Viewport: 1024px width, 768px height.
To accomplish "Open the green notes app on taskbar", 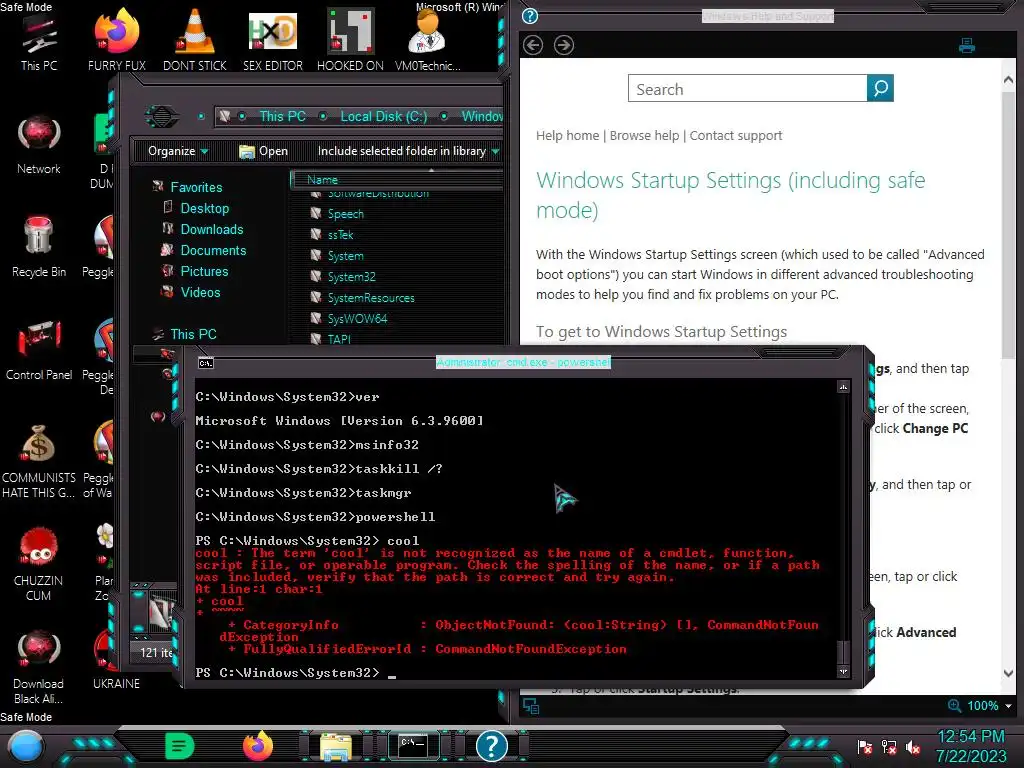I will [x=180, y=746].
